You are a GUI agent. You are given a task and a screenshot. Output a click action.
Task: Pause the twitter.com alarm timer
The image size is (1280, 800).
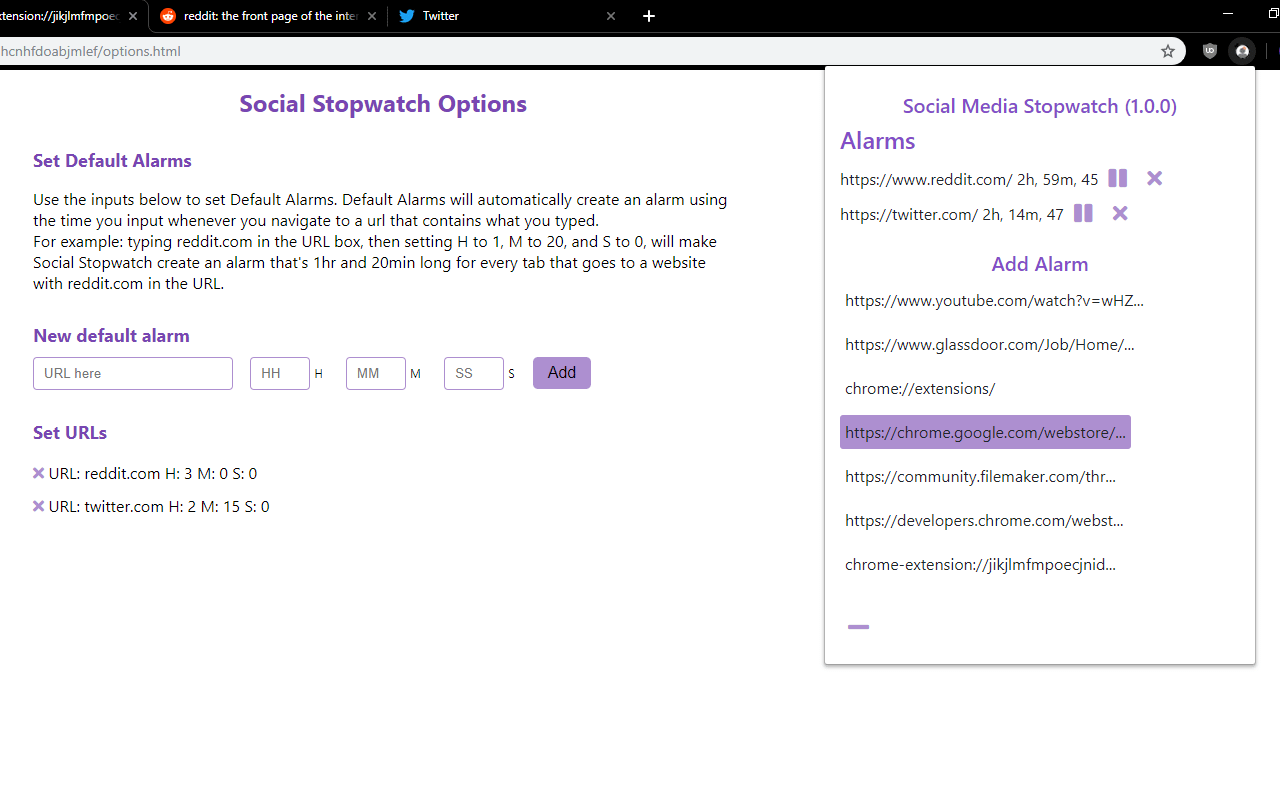(x=1083, y=214)
